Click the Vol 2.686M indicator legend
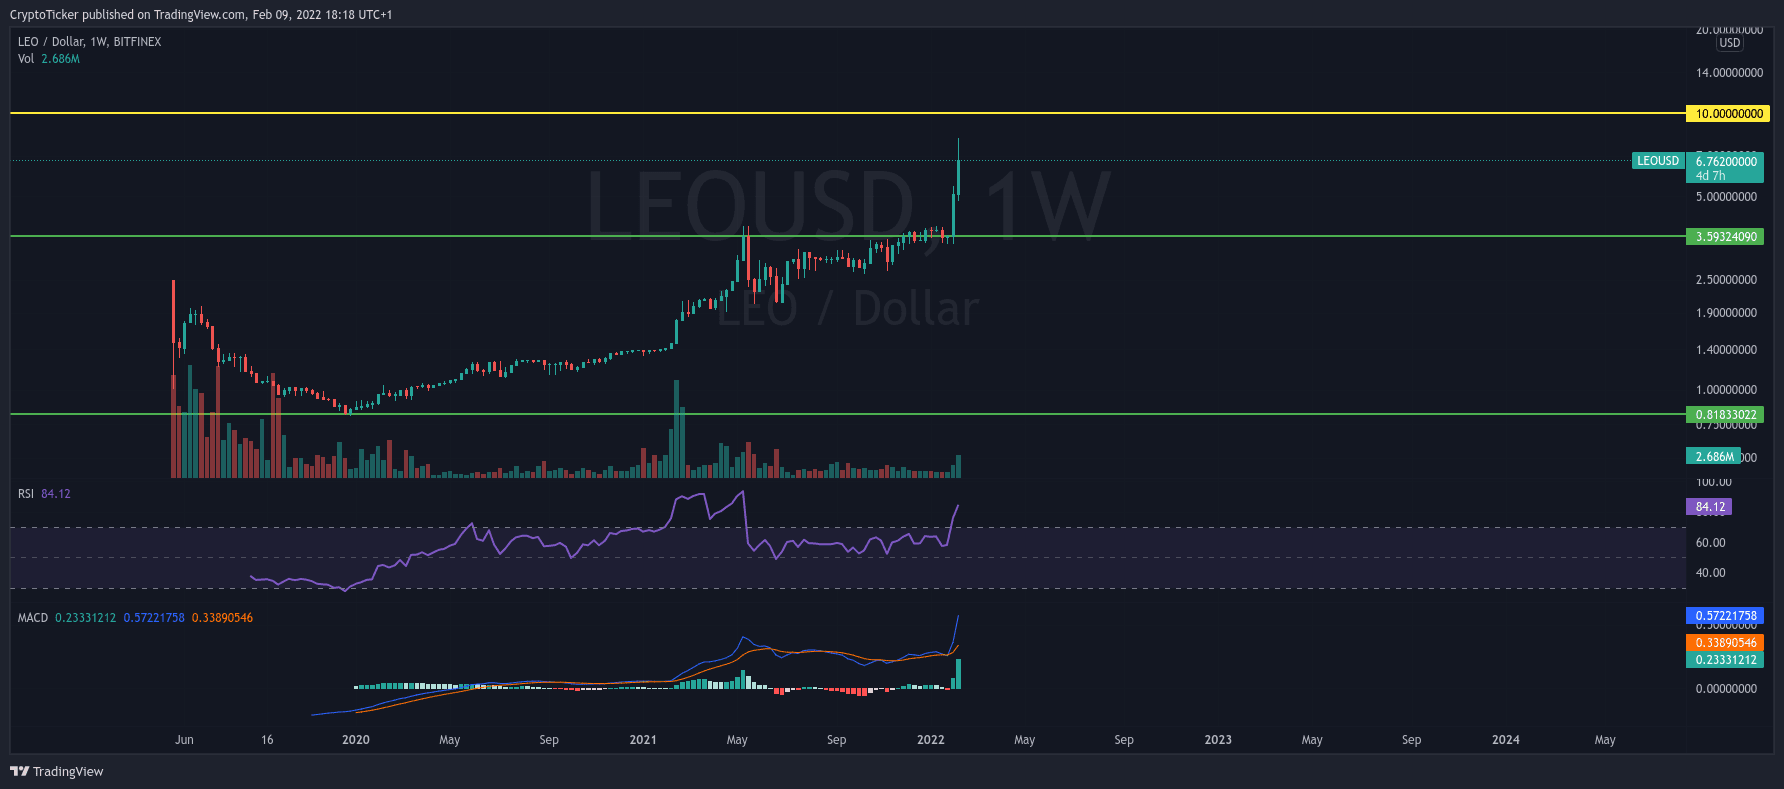 click(48, 59)
